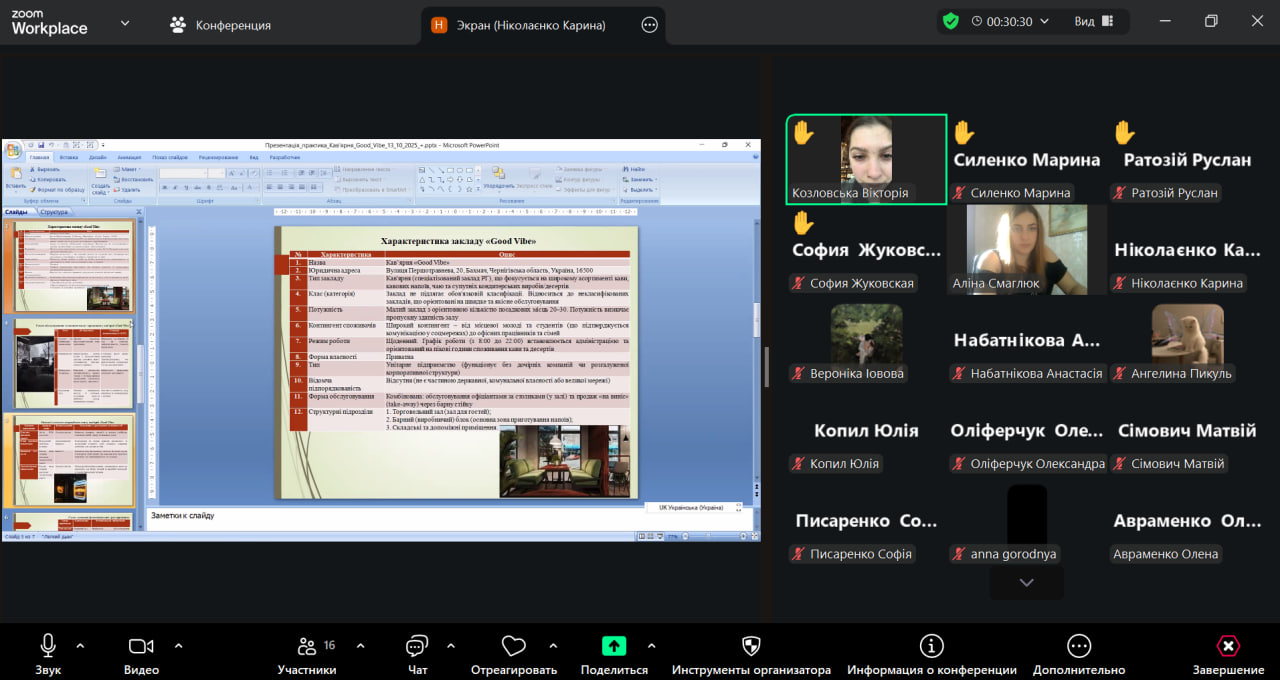
Task: Toggle the microphone Звук button
Action: tap(48, 646)
